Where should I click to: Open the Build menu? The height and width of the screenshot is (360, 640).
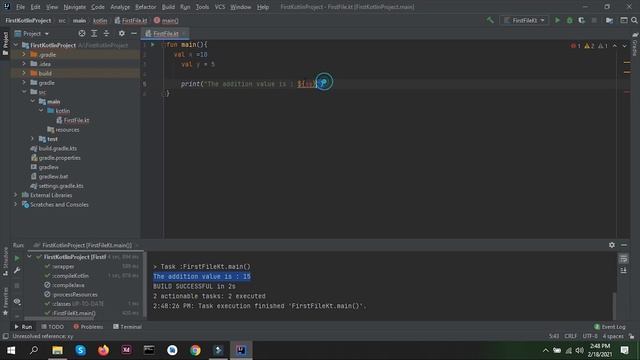pos(168,7)
